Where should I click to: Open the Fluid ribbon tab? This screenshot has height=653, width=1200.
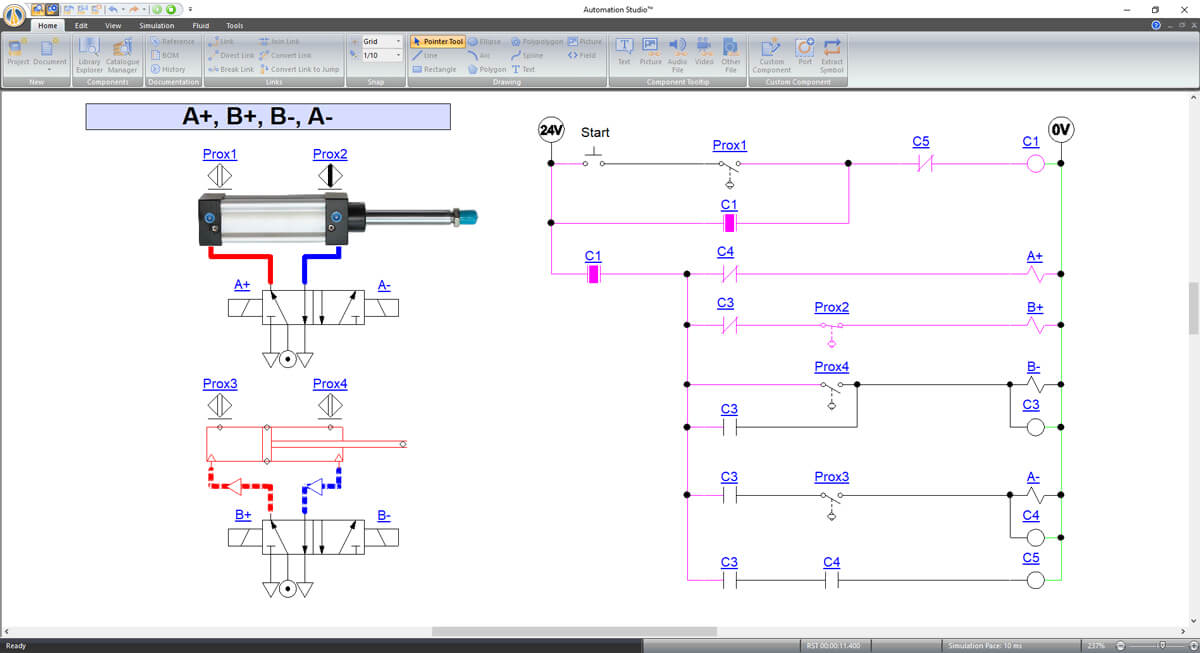pos(200,25)
